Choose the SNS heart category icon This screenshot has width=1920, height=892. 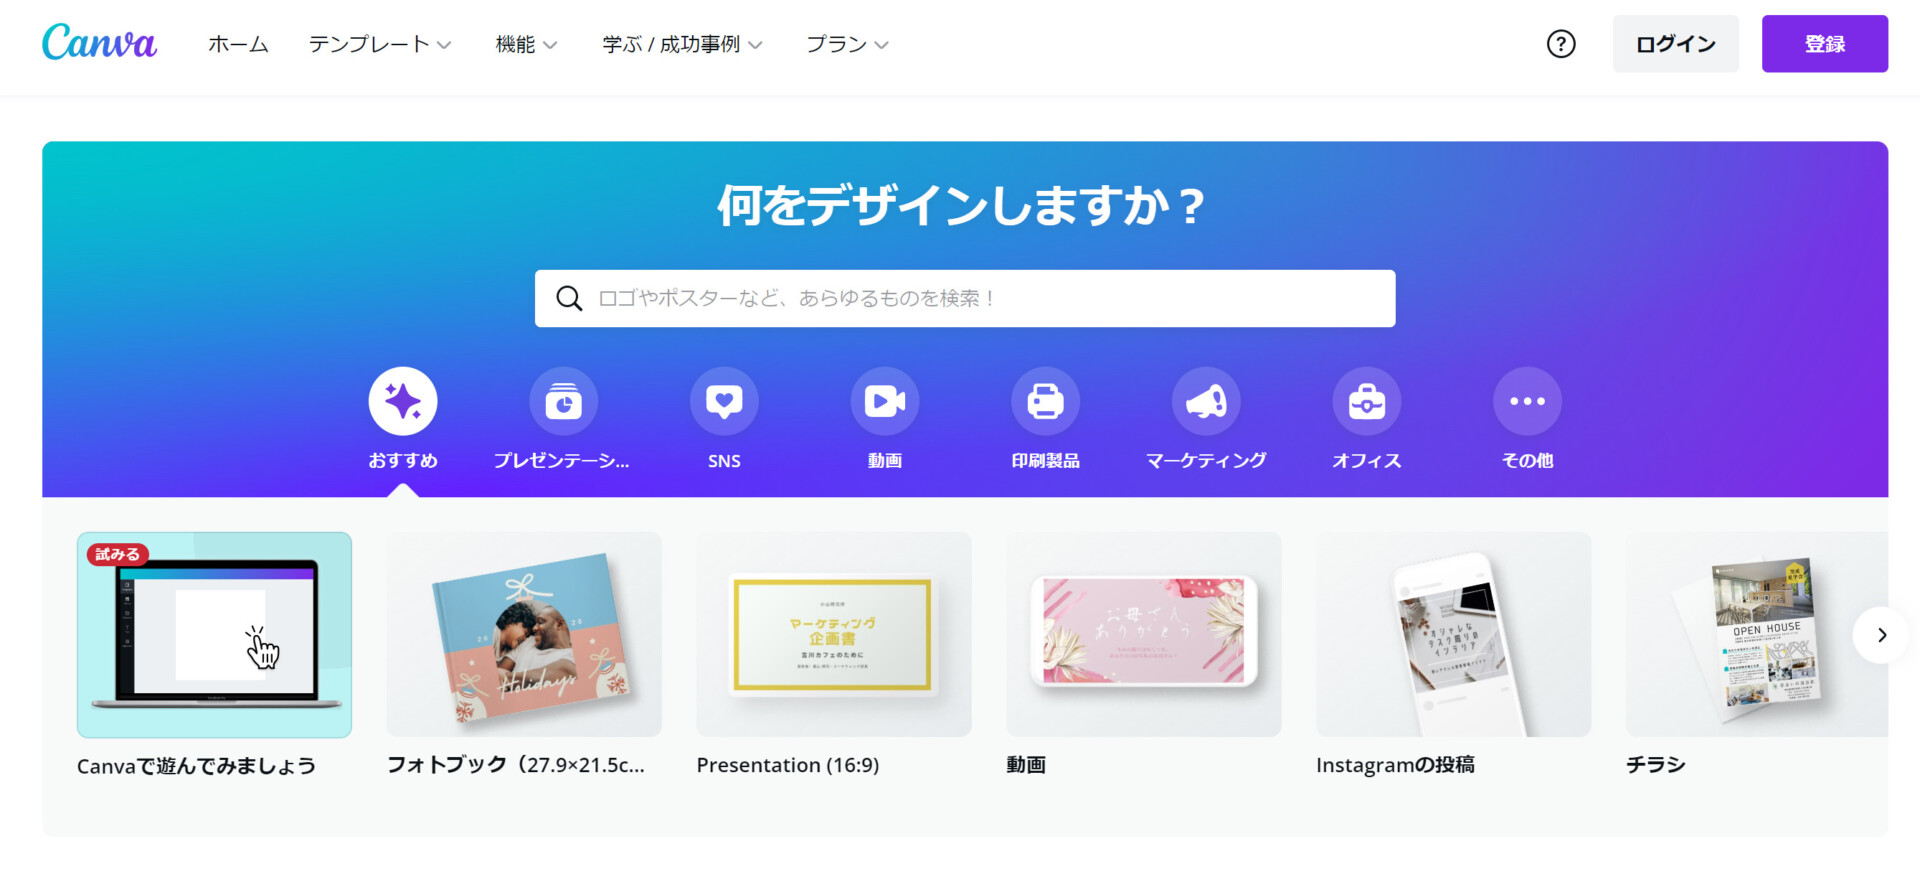(x=724, y=401)
